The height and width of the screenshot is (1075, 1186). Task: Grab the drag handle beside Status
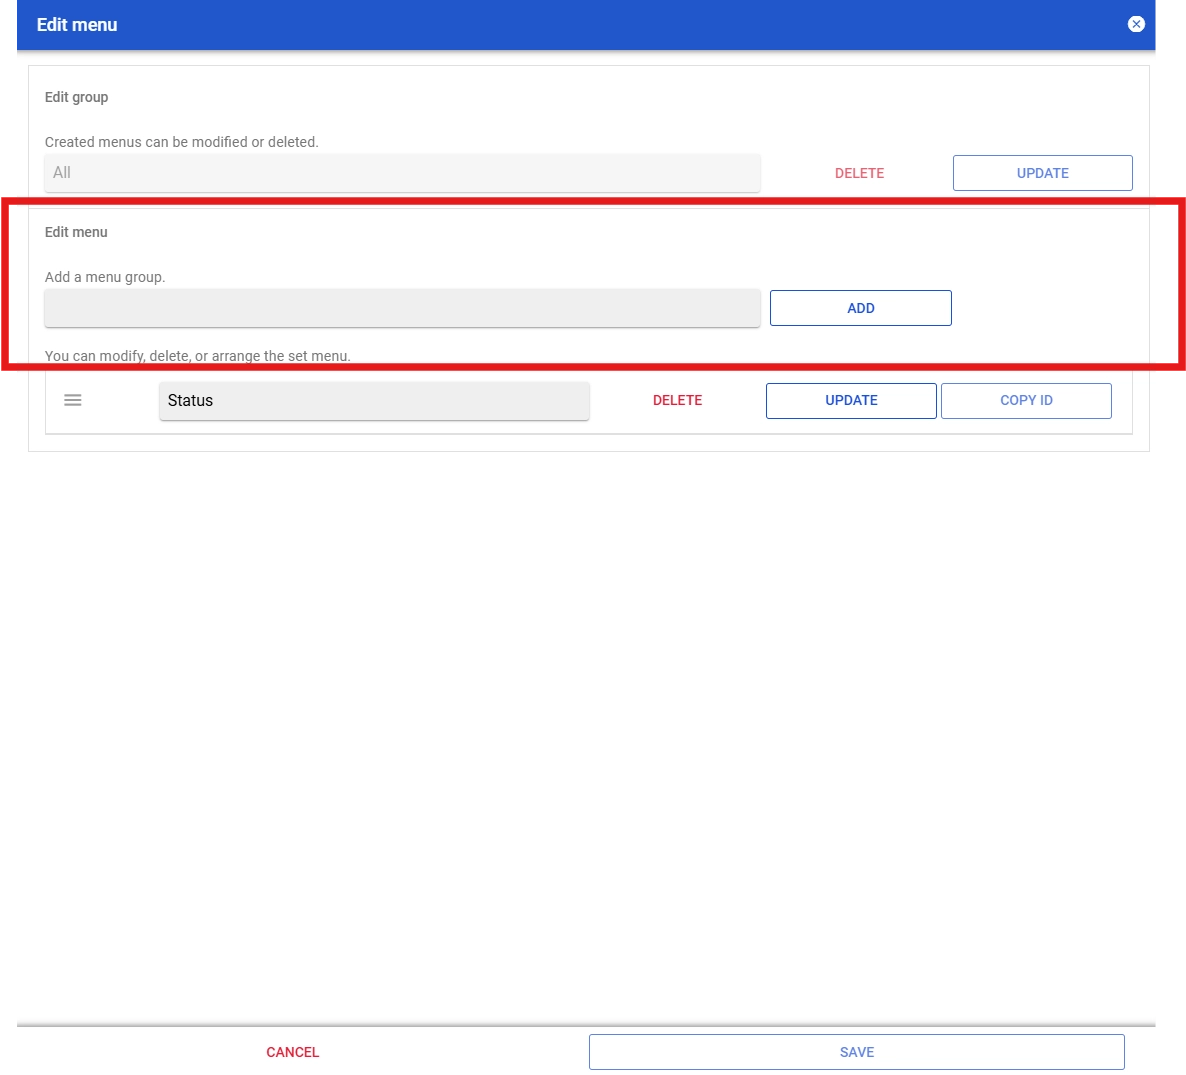(73, 400)
